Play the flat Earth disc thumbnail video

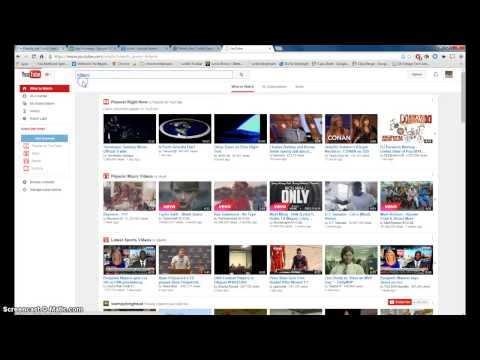click(185, 129)
